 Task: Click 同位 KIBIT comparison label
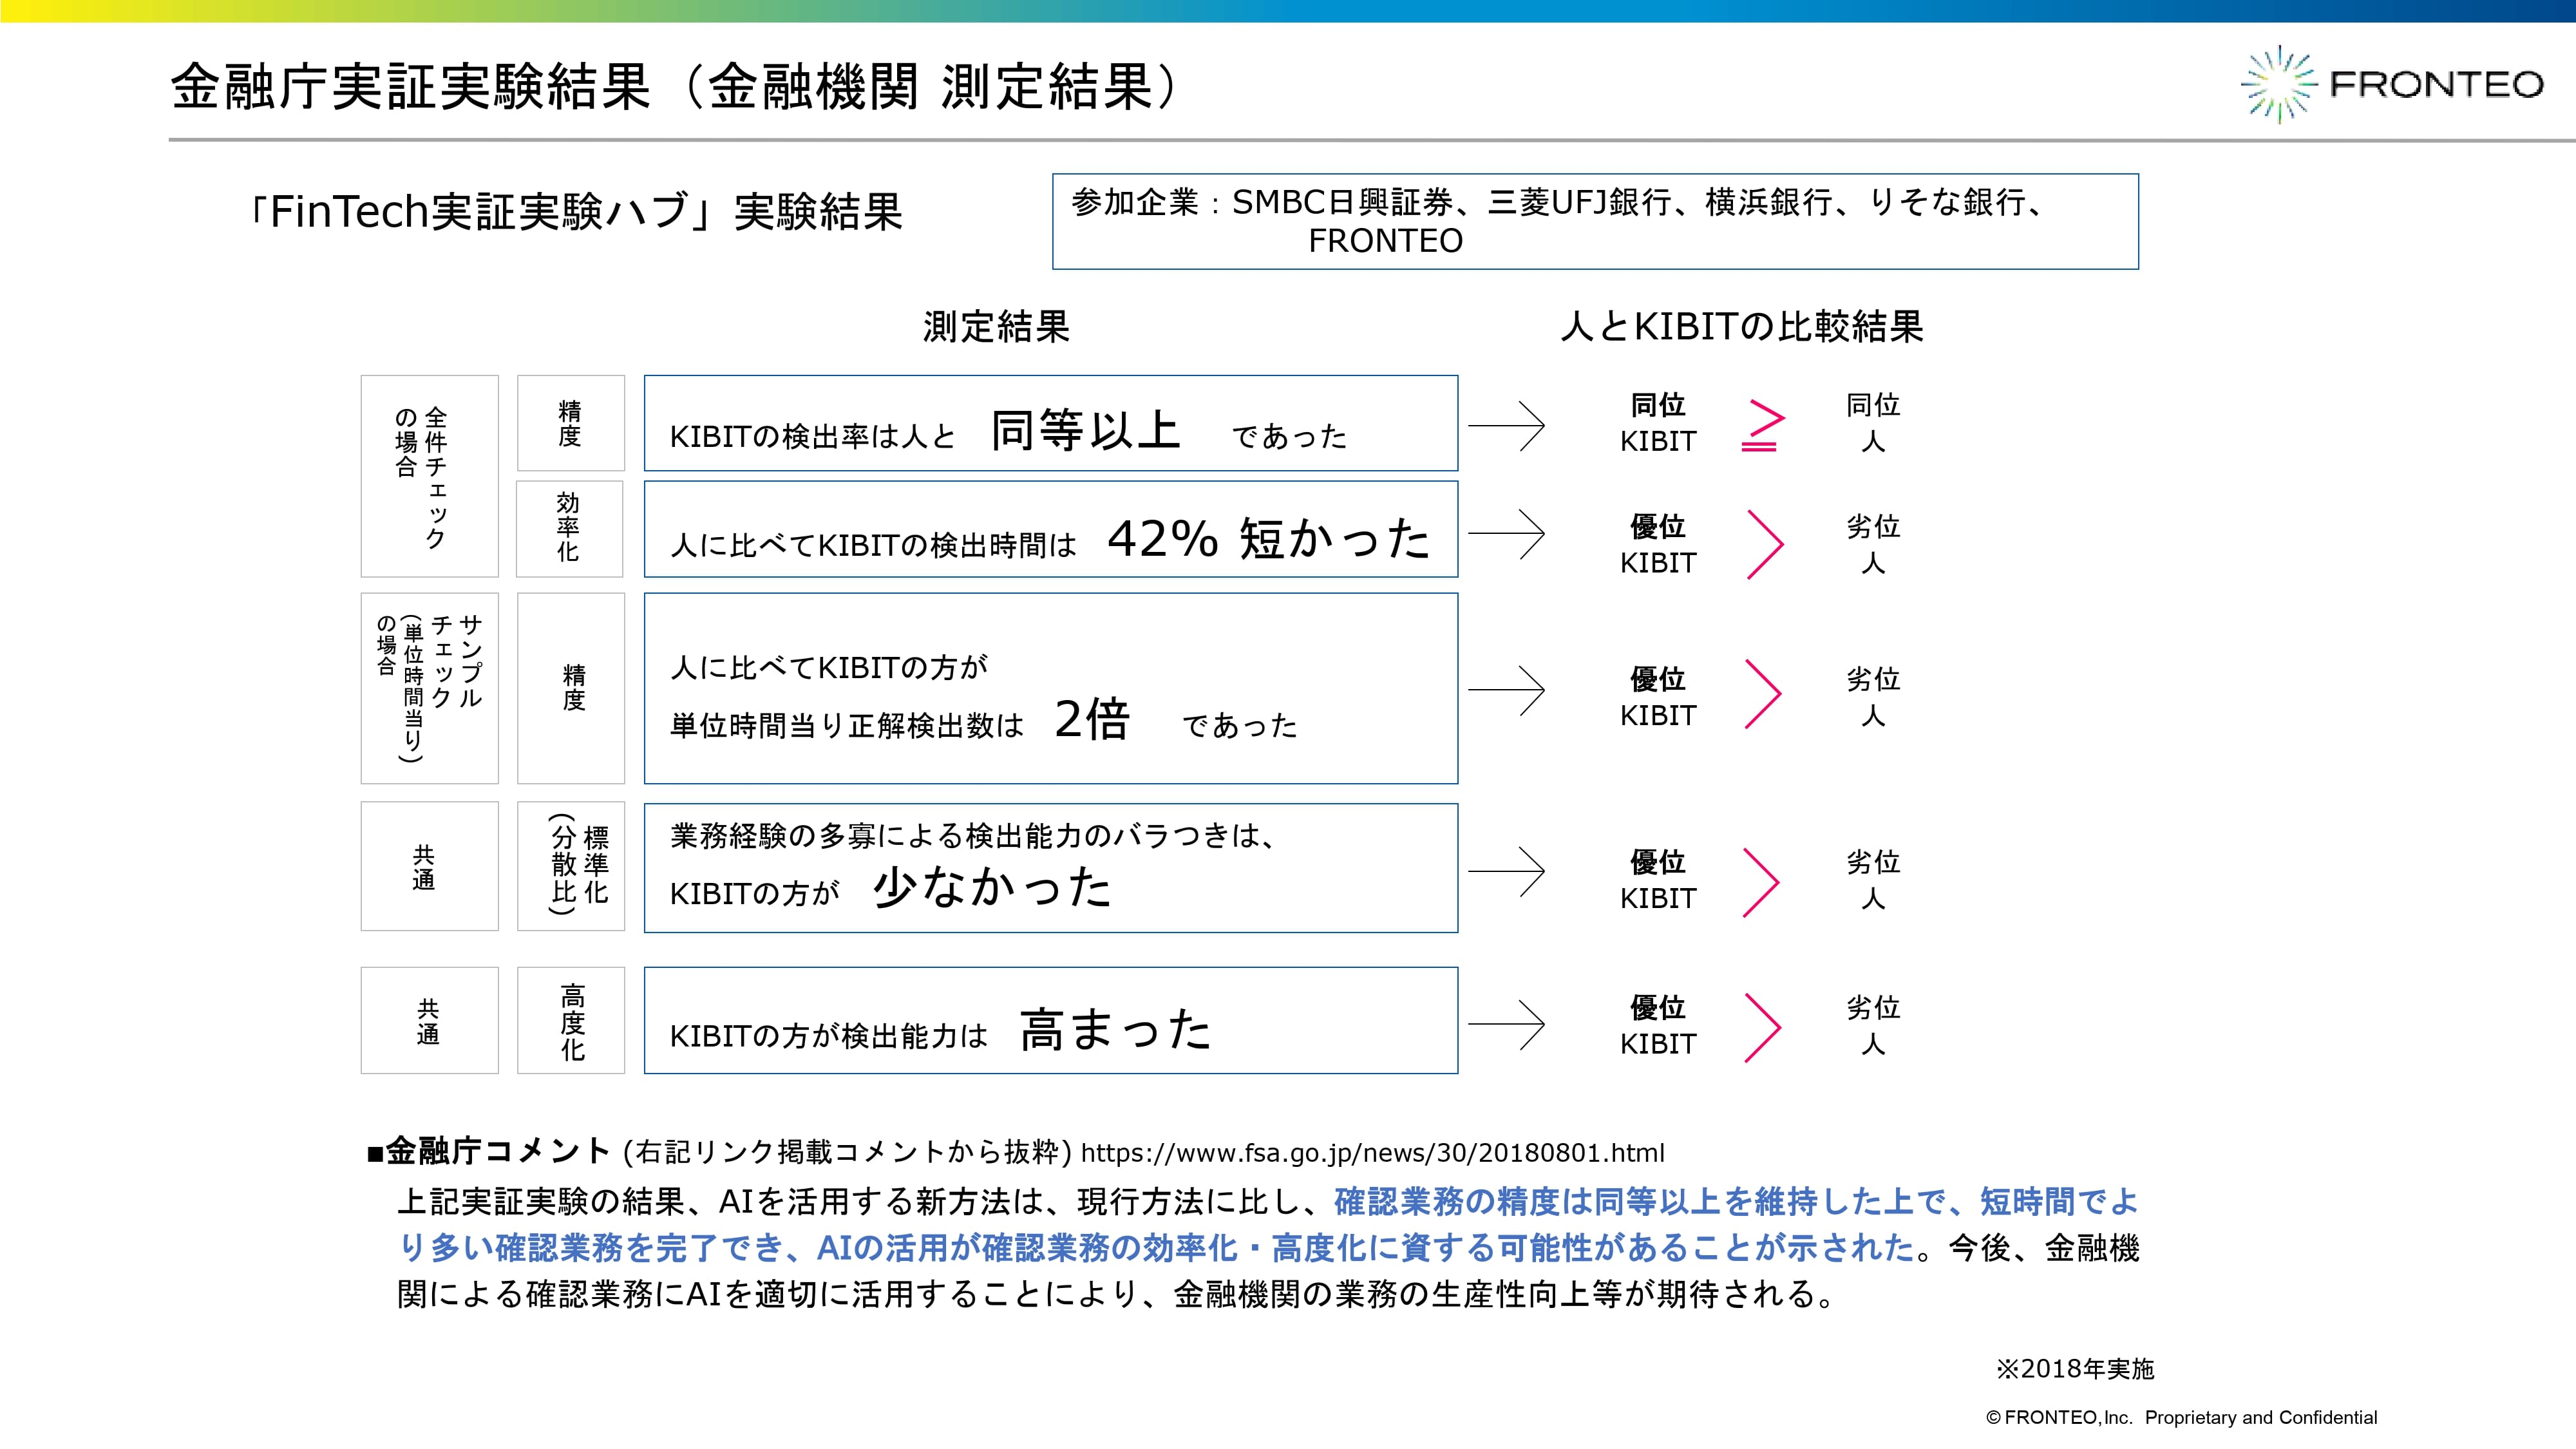1658,423
